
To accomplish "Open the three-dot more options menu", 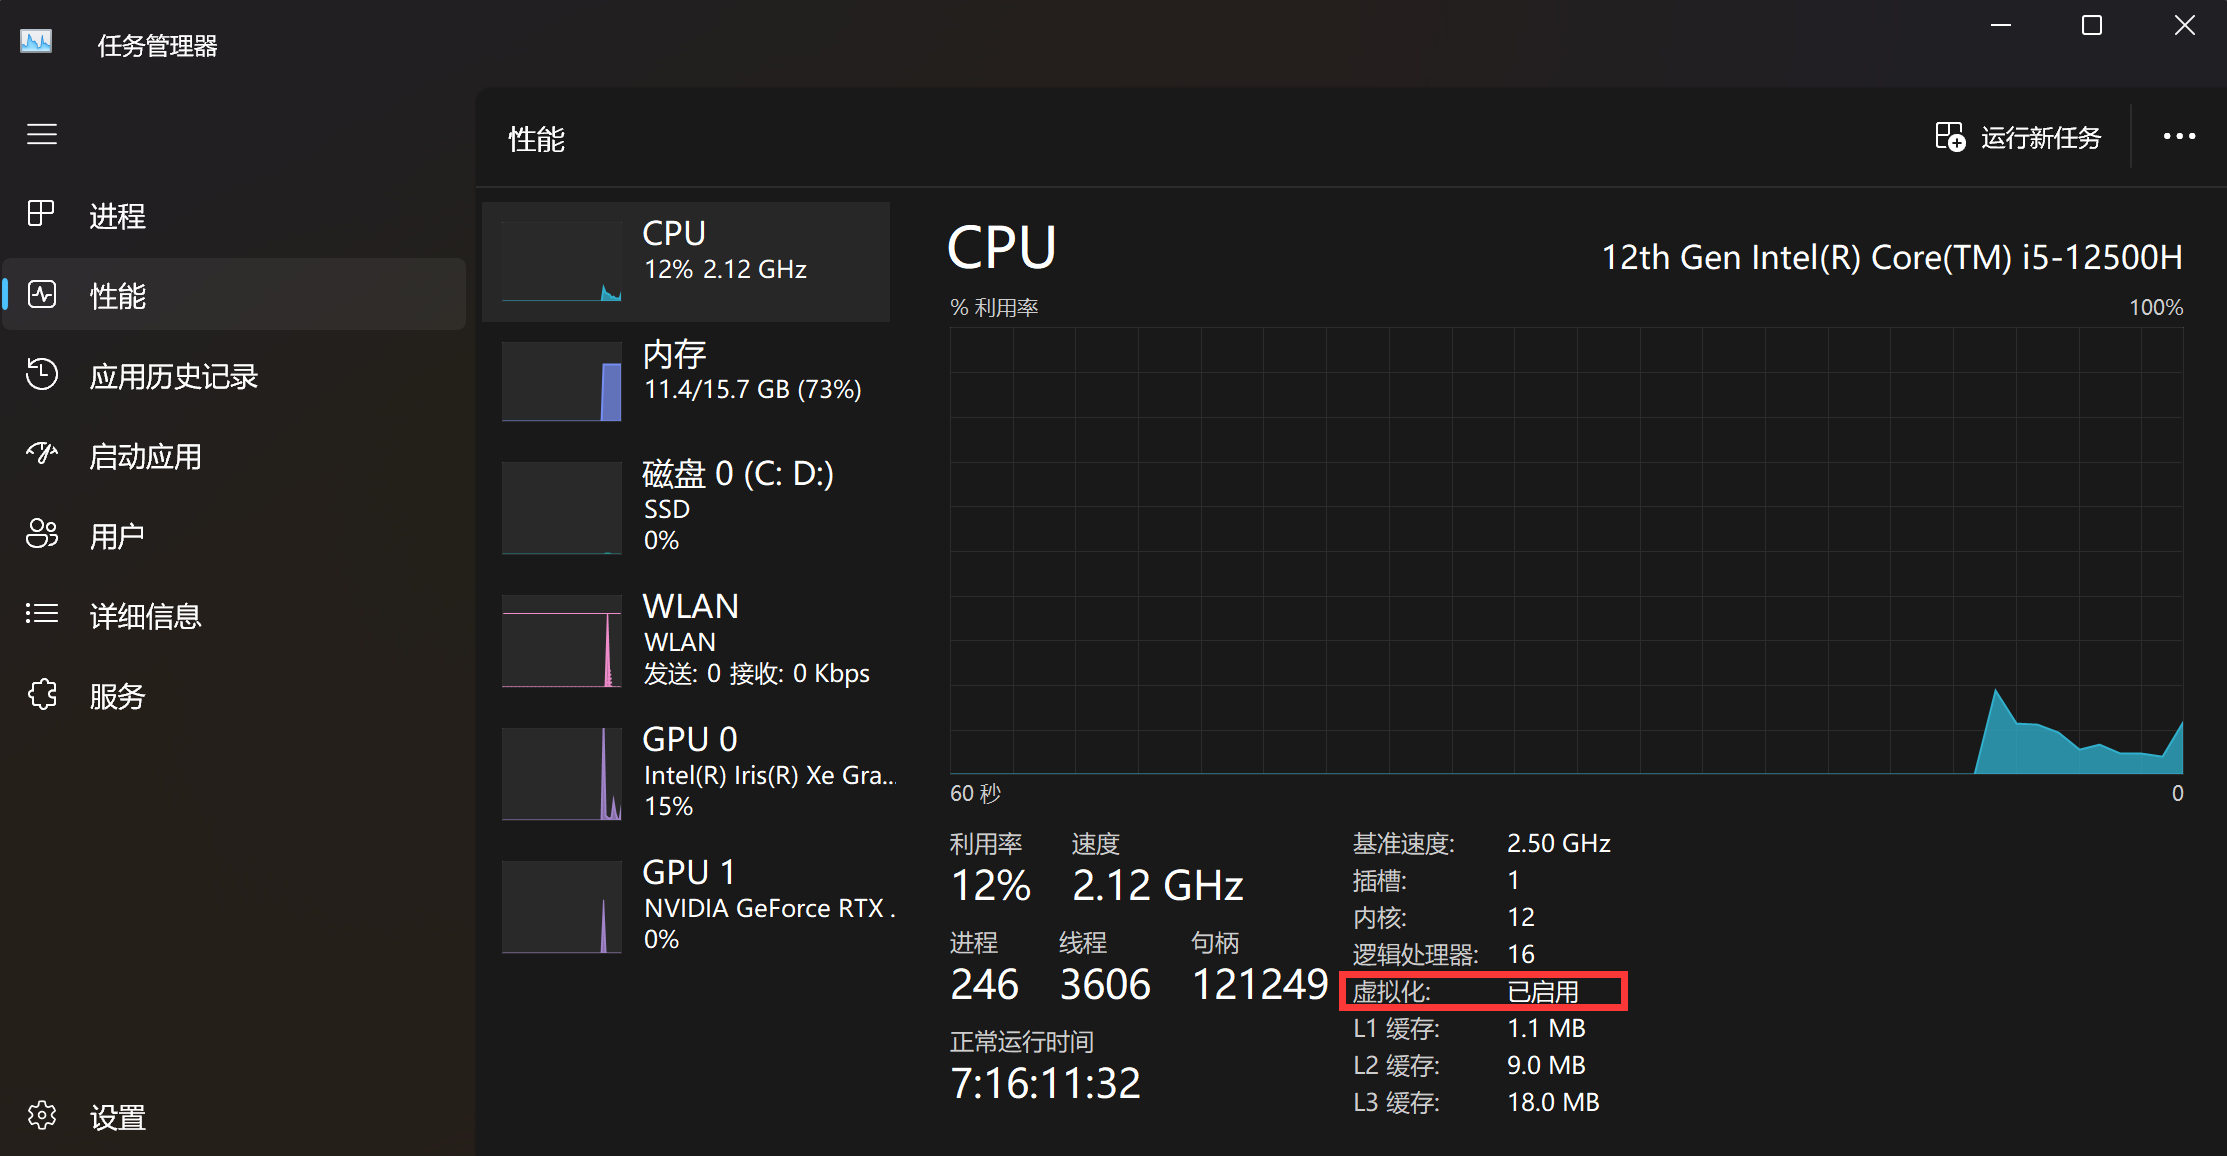I will 2179,137.
